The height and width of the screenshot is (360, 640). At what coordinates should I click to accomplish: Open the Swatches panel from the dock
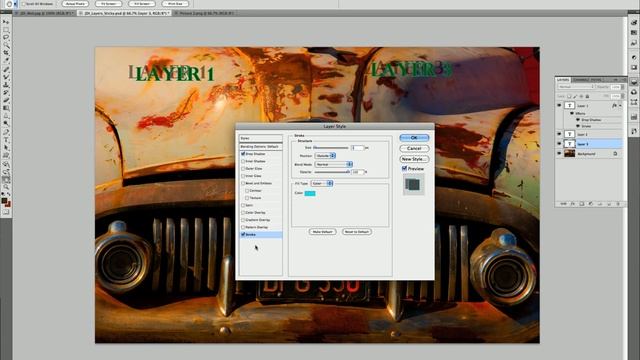[x=633, y=33]
